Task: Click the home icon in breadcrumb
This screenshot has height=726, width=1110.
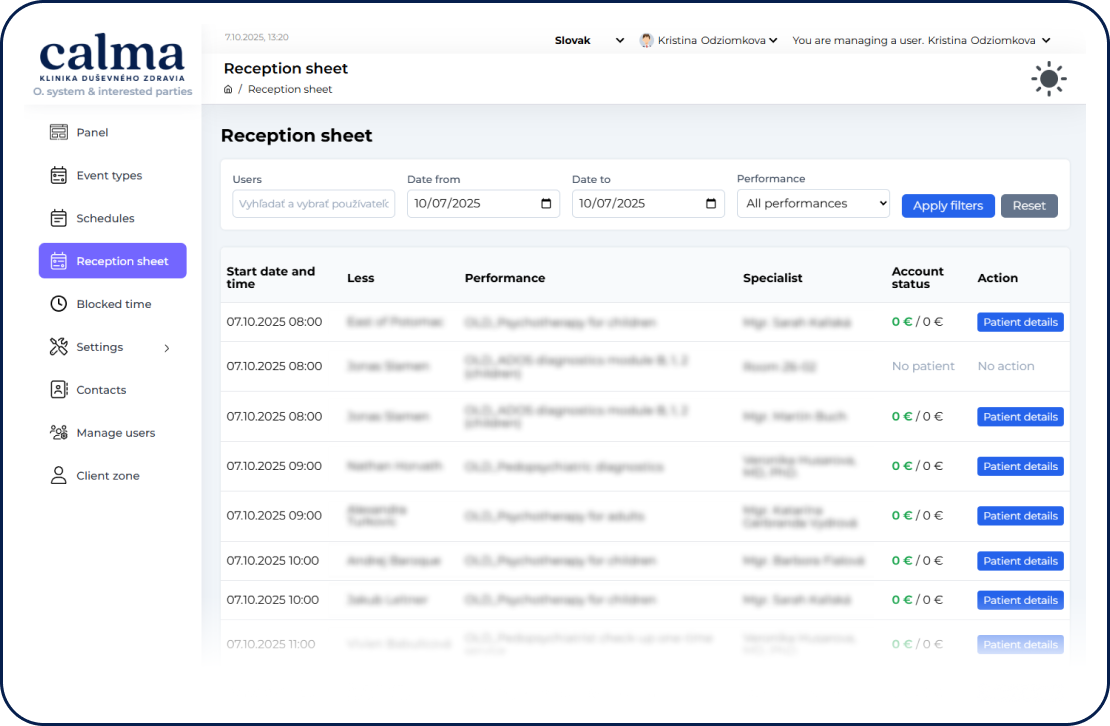Action: [x=228, y=89]
